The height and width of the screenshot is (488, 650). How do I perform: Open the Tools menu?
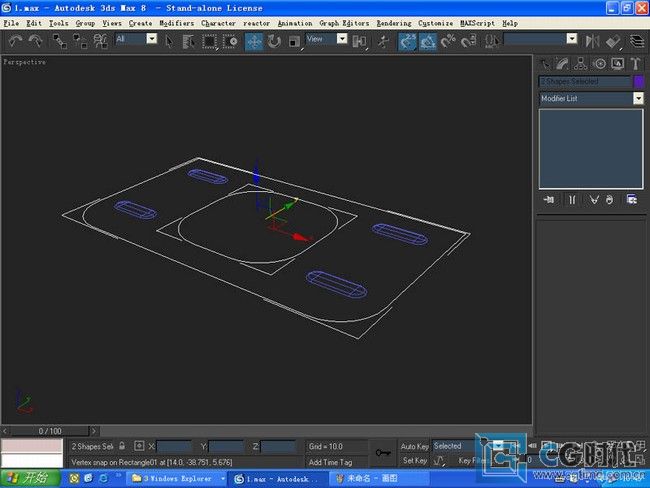click(58, 23)
